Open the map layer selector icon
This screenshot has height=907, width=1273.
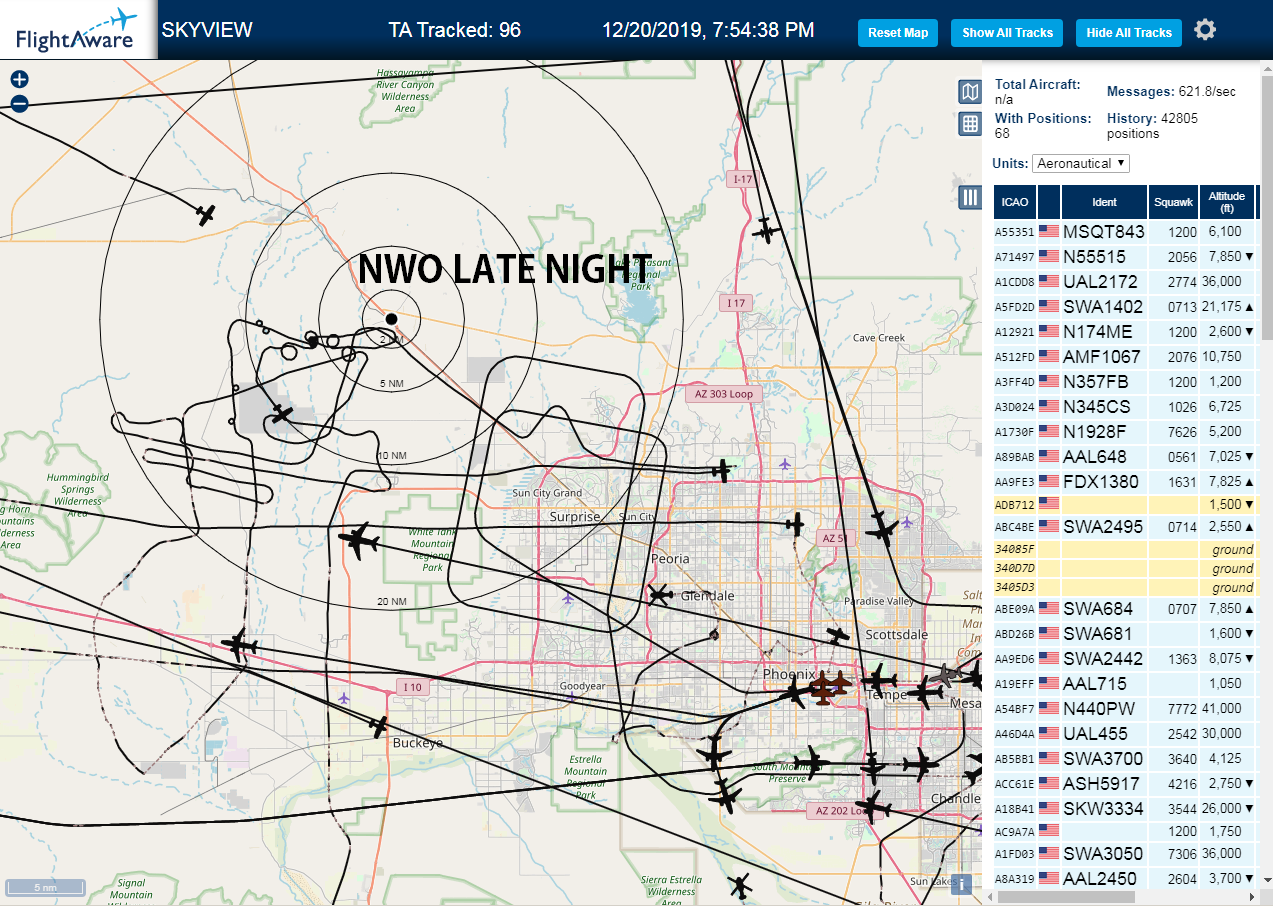click(969, 92)
